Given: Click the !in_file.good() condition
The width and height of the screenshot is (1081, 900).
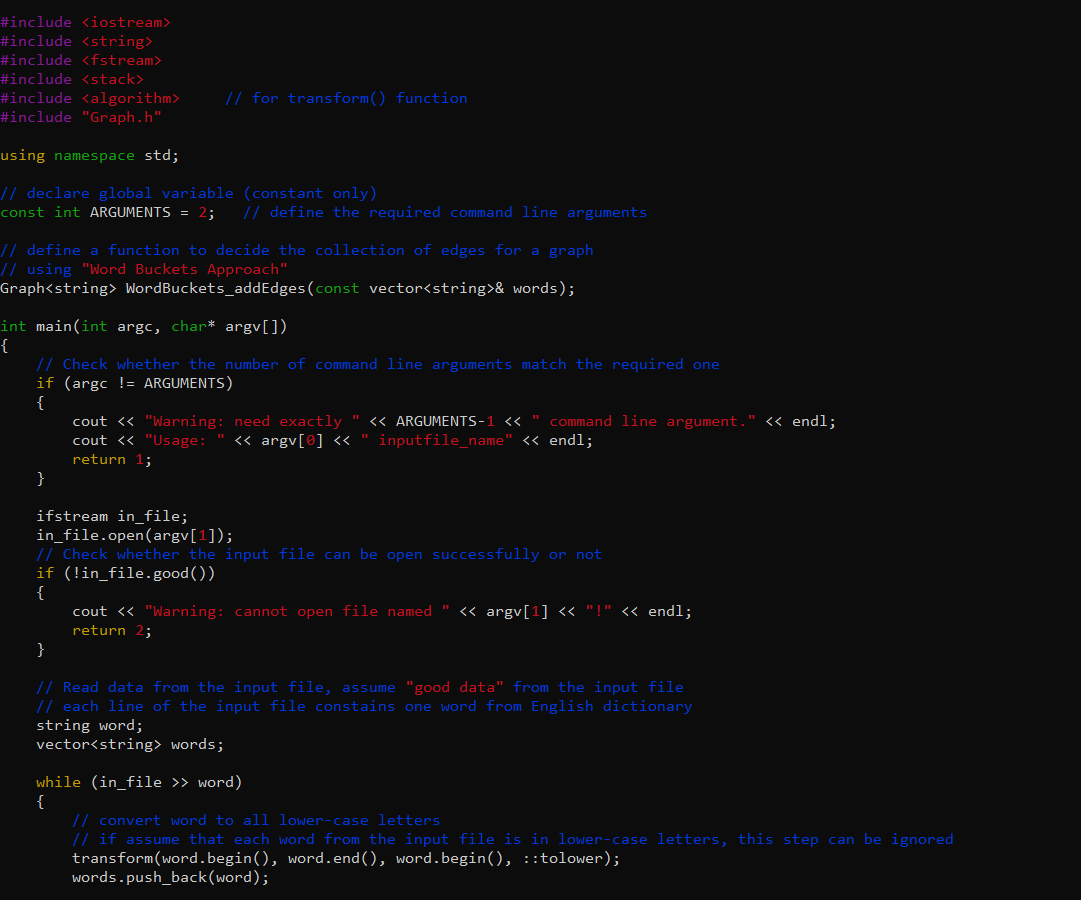Looking at the screenshot, I should point(140,573).
